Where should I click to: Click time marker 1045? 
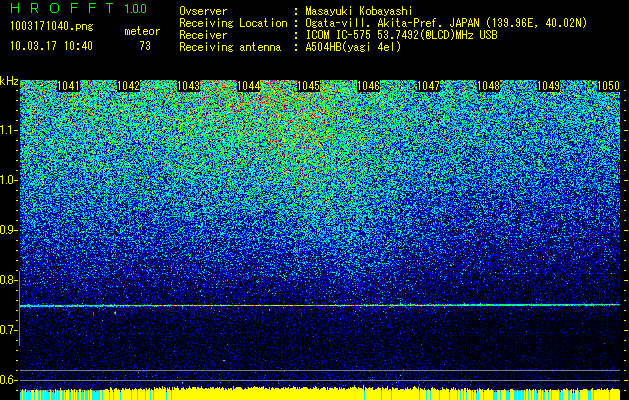pos(308,86)
